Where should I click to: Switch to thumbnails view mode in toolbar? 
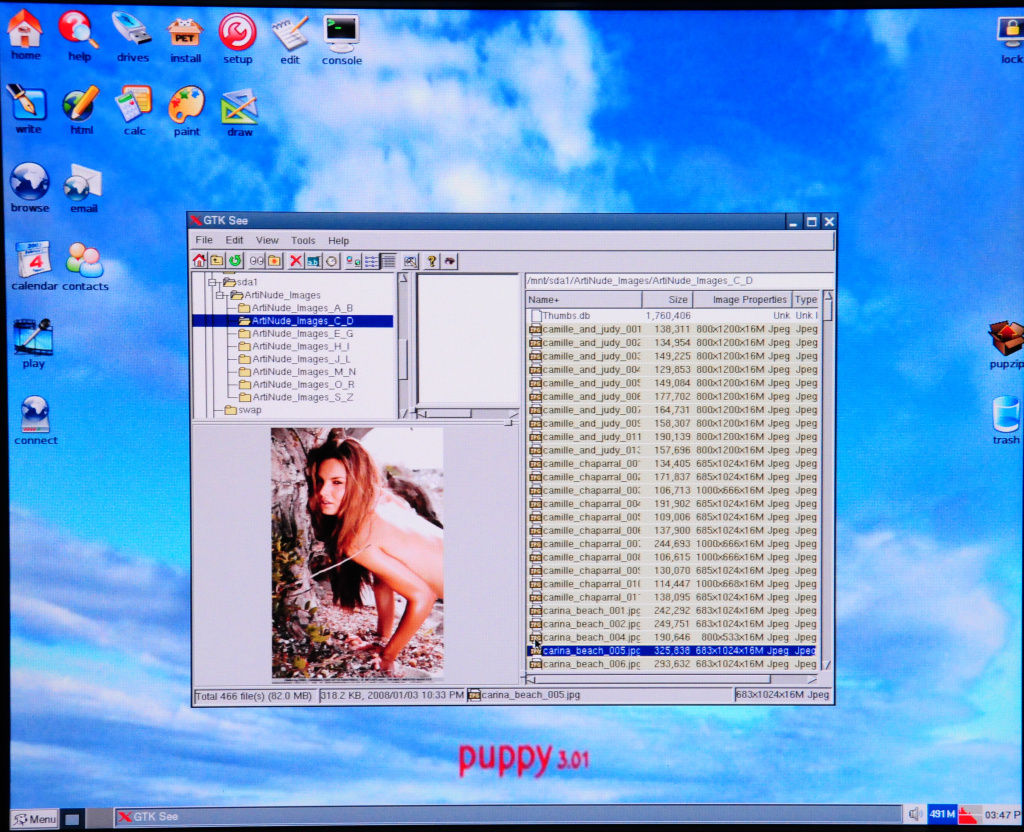[x=353, y=261]
